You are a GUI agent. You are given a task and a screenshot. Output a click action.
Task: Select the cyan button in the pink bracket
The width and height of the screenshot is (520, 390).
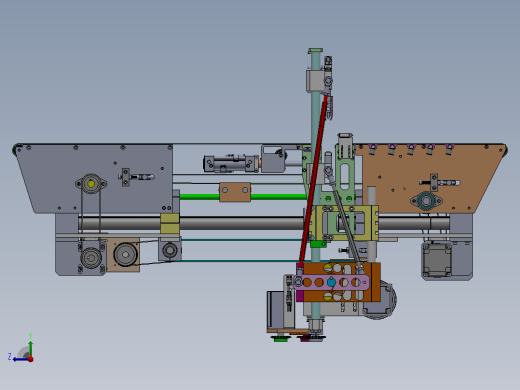(x=331, y=283)
